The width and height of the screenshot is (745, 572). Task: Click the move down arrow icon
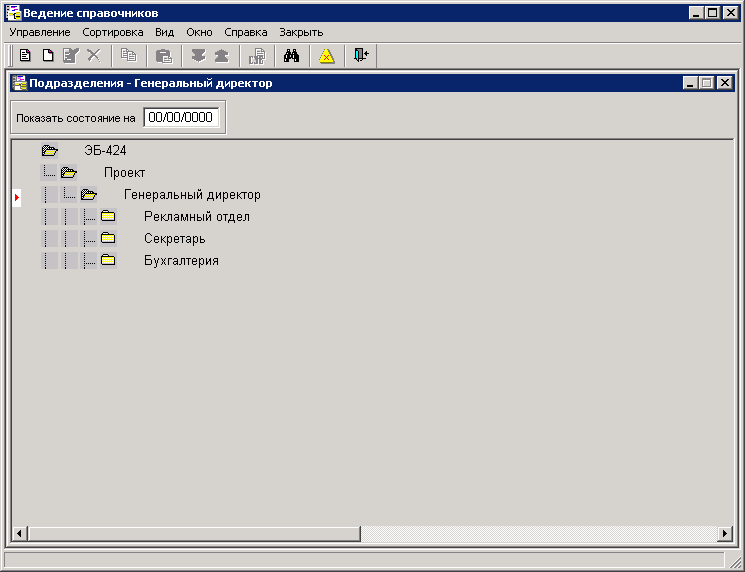pos(199,56)
